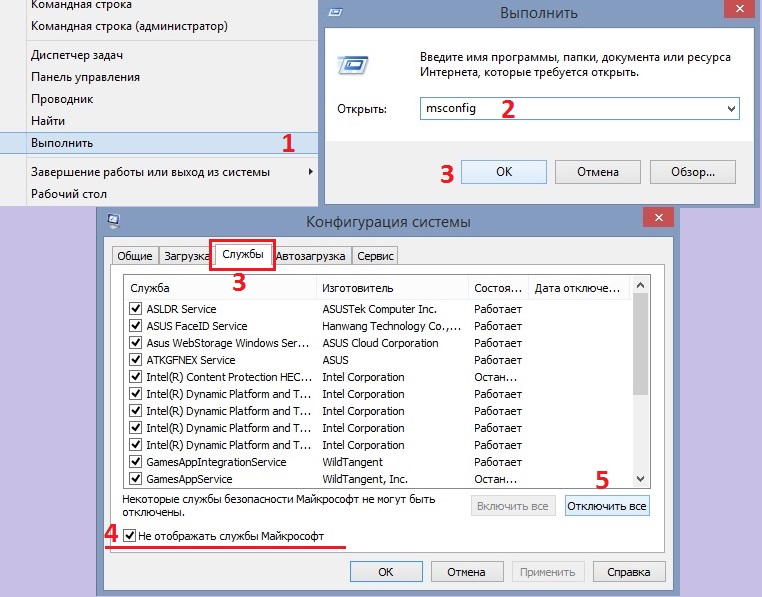Click the Run dialog title bar icon
The image size is (762, 597).
(335, 12)
